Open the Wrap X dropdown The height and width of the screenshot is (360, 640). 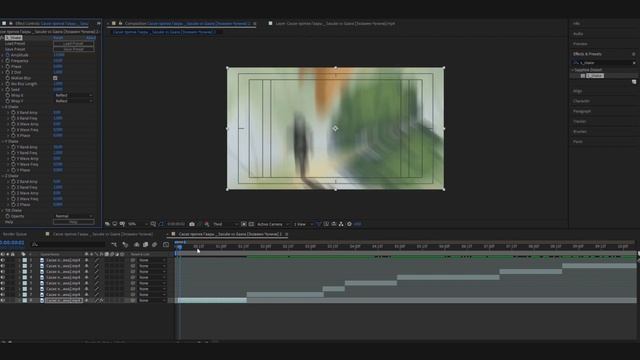pyautogui.click(x=73, y=95)
